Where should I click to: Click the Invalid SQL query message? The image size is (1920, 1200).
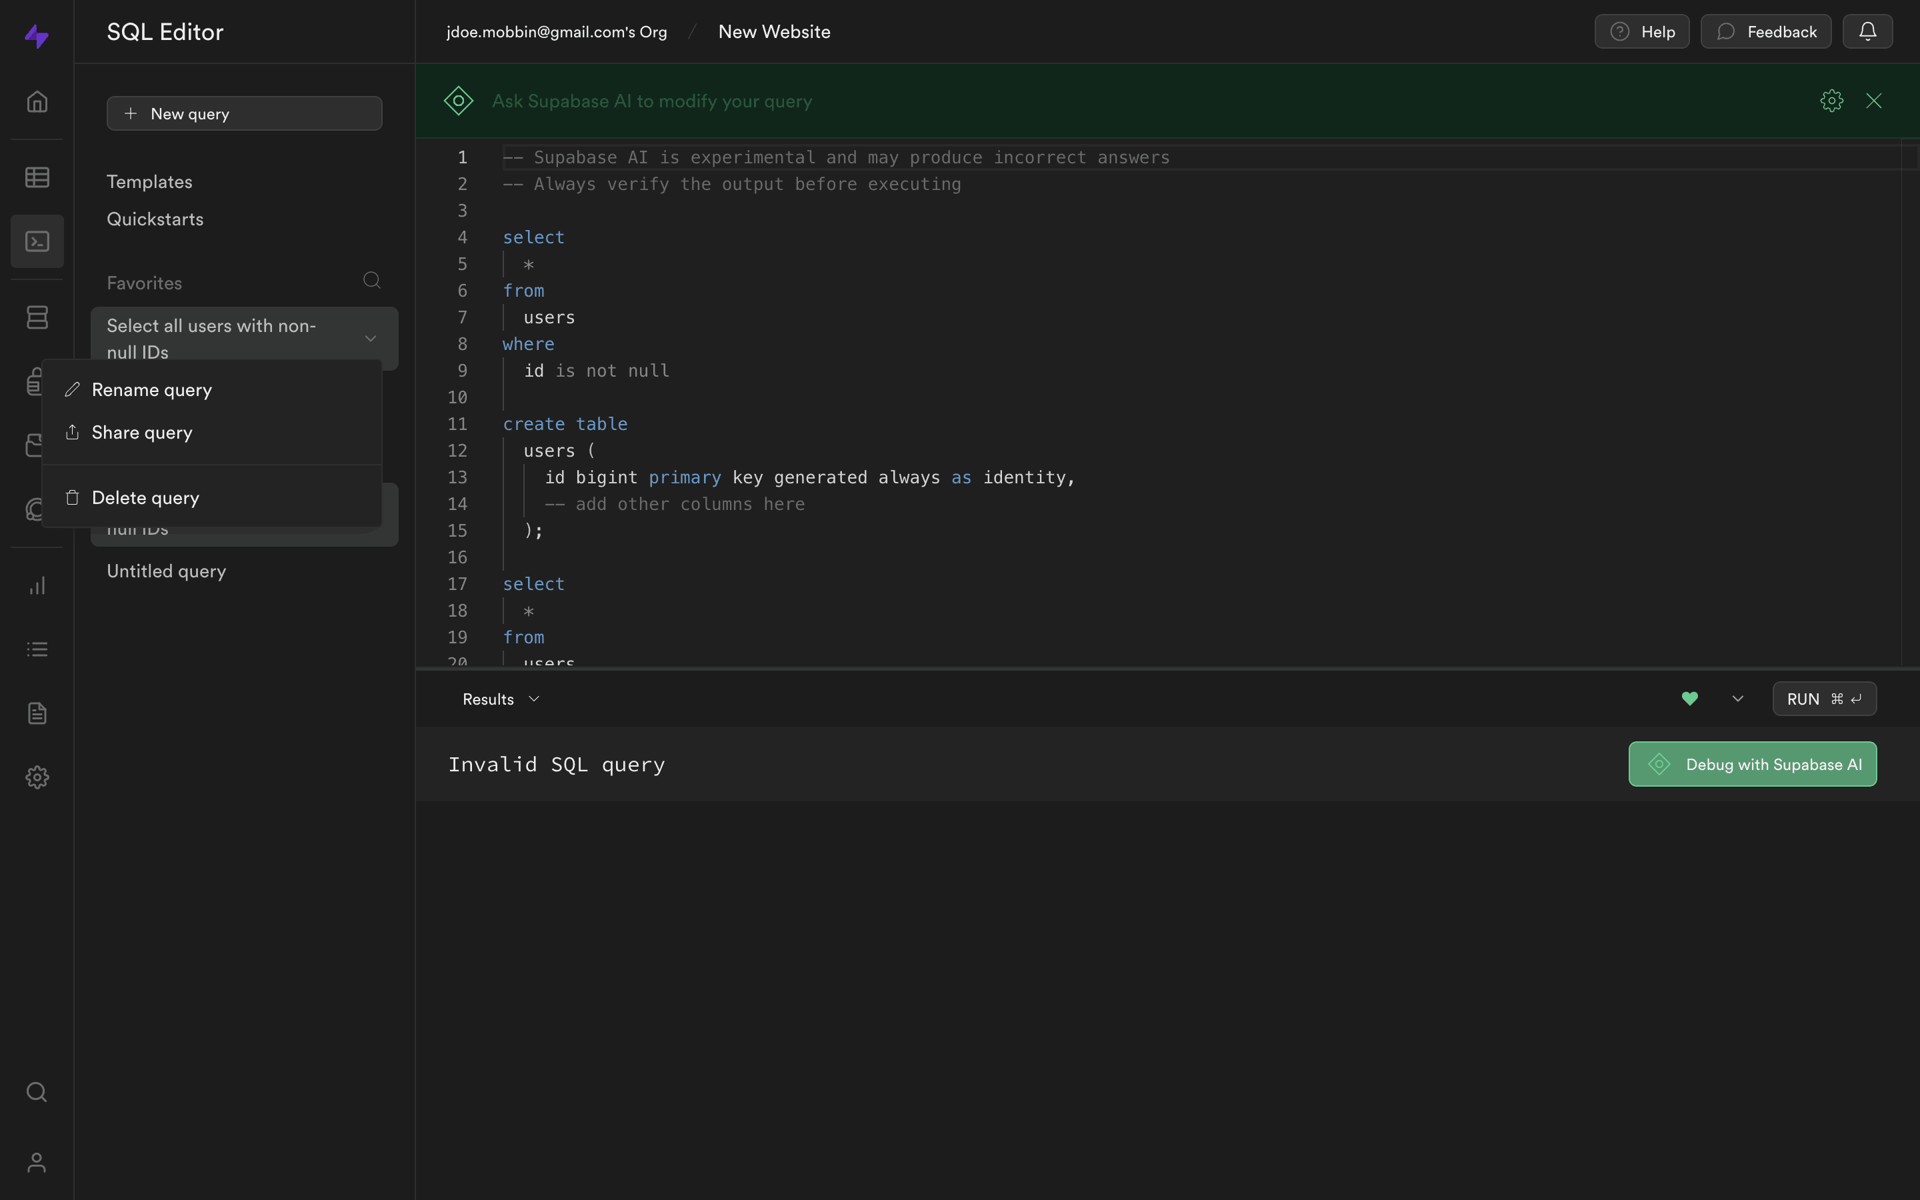pos(556,765)
